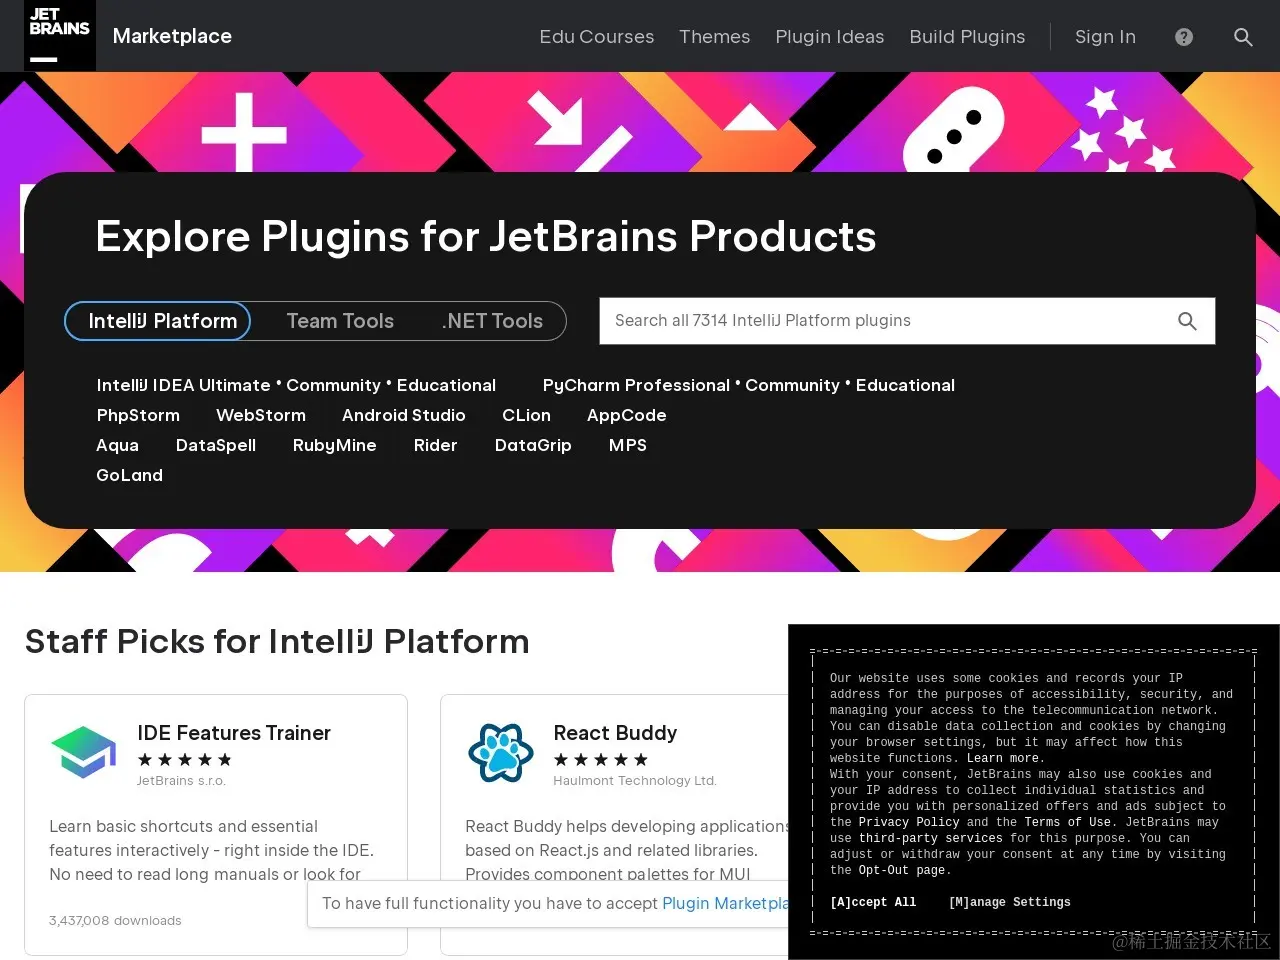Choose DataSpell product
Viewport: 1280px width, 960px height.
coord(216,445)
